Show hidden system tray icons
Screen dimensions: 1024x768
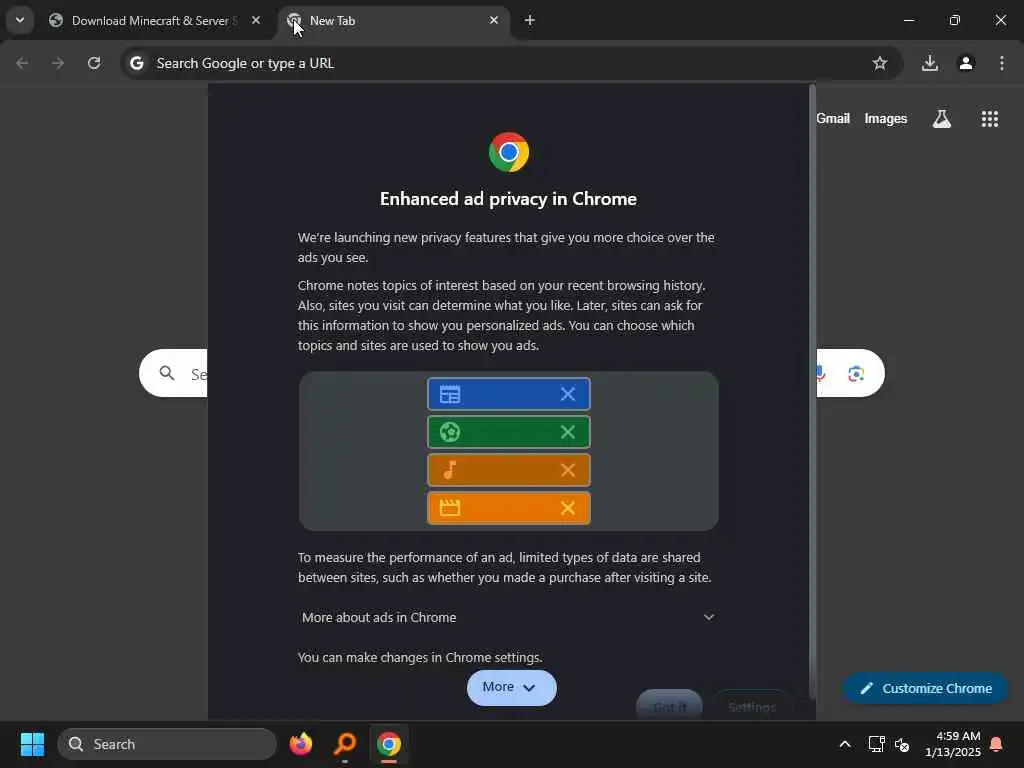[x=844, y=744]
